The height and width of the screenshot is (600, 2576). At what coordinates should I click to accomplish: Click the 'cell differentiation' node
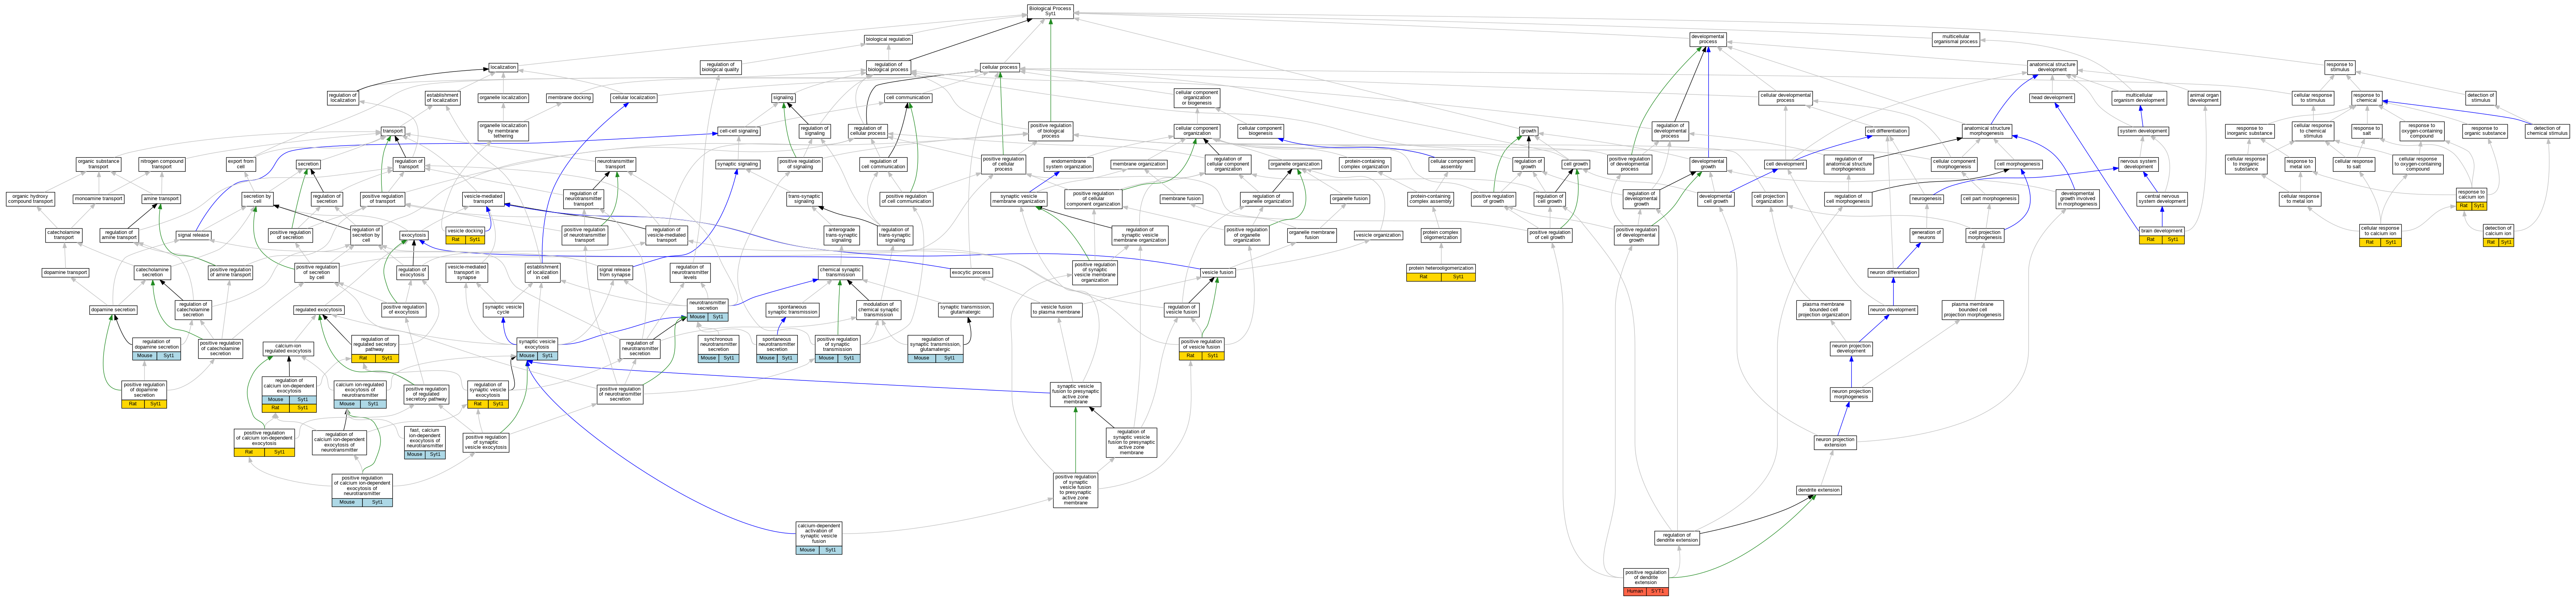(x=1887, y=131)
